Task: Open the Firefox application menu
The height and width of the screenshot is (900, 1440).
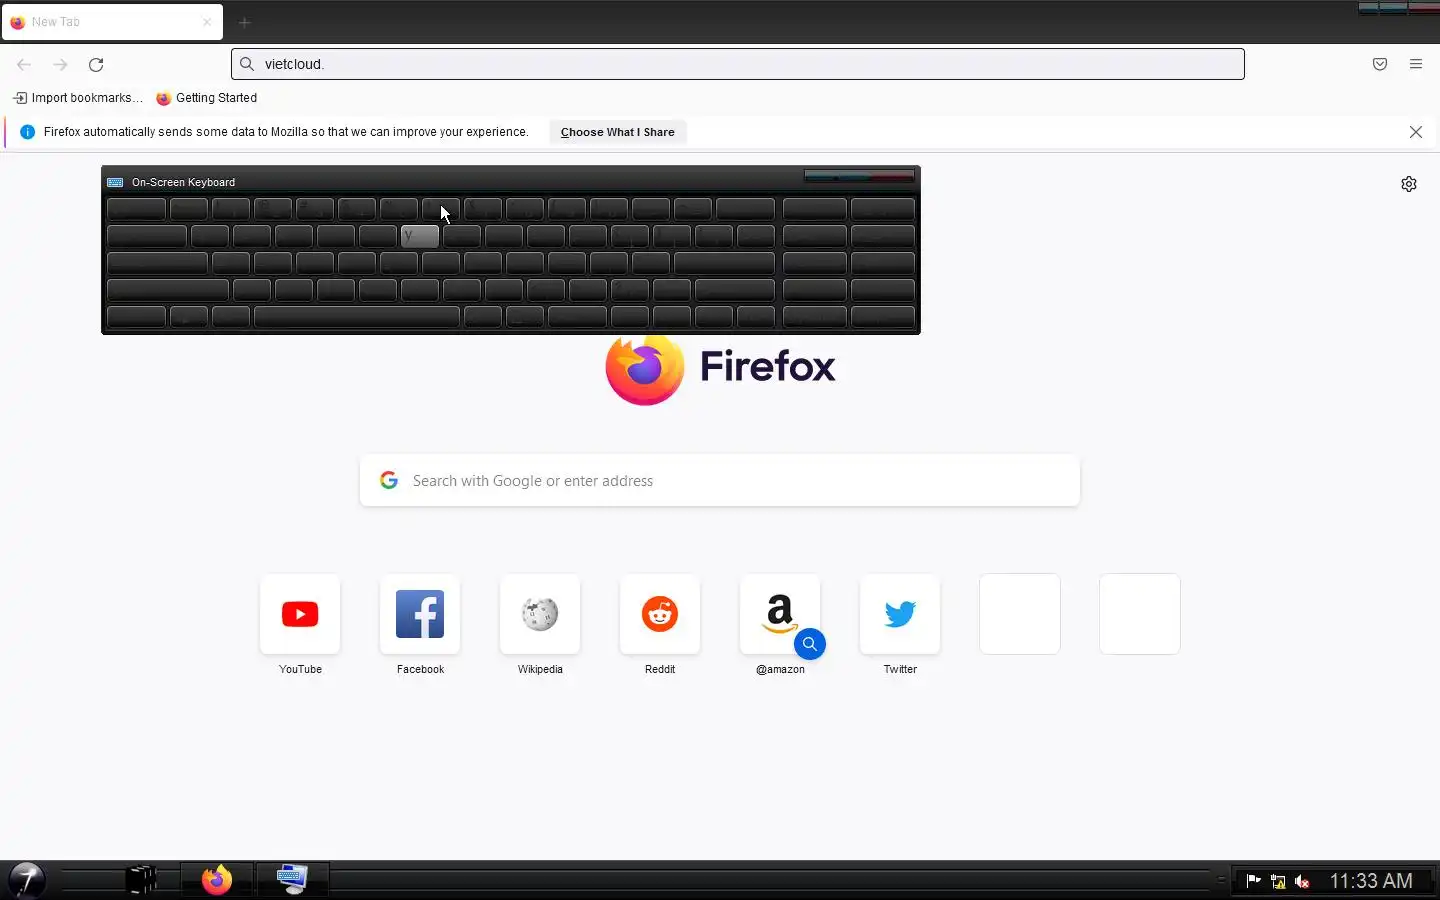Action: coord(1416,64)
